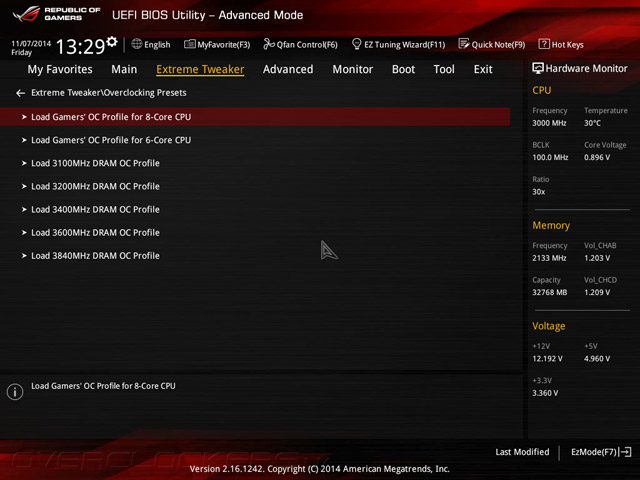This screenshot has width=640, height=480.
Task: Click the info circle icon in help area
Action: 15,392
